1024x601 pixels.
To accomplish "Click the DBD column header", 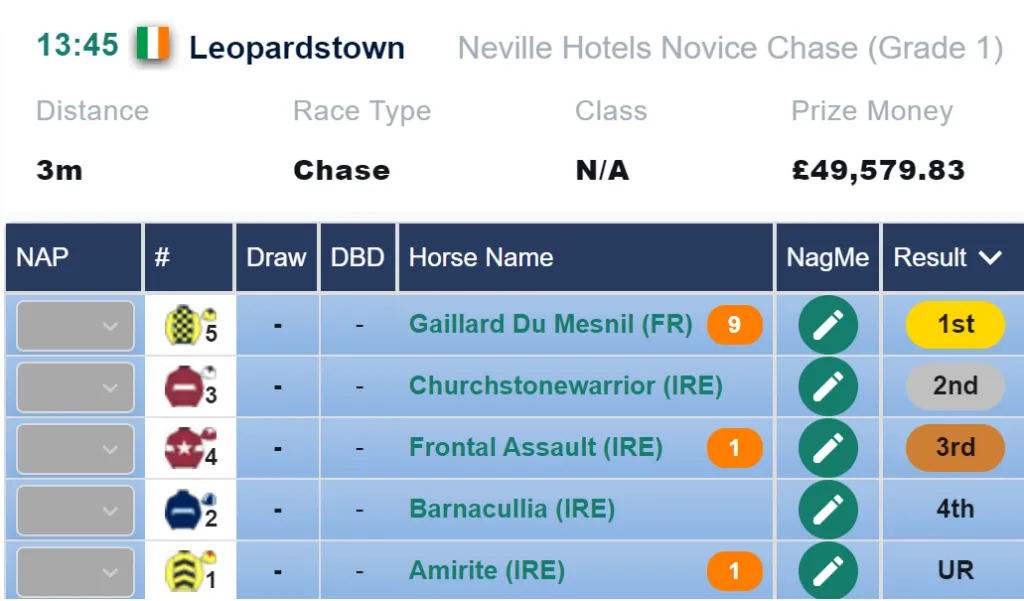I will (x=358, y=257).
